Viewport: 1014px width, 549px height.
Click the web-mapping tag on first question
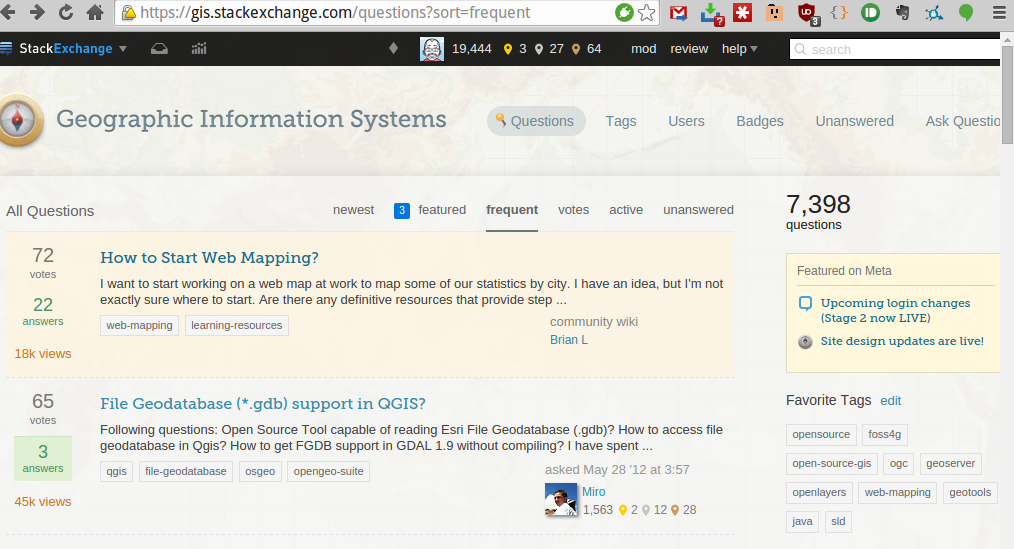[x=139, y=325]
